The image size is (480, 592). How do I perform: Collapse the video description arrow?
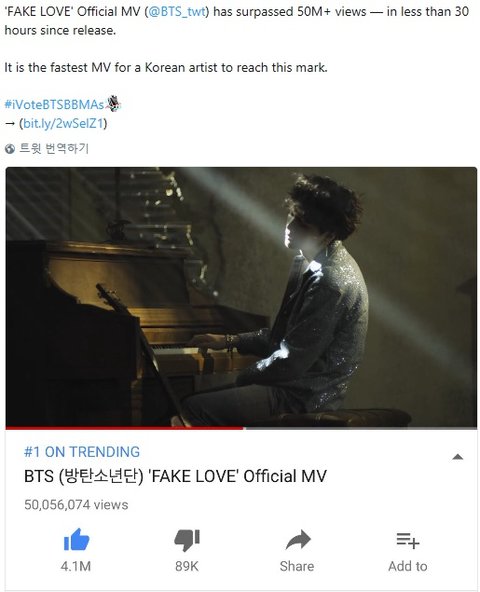point(458,457)
